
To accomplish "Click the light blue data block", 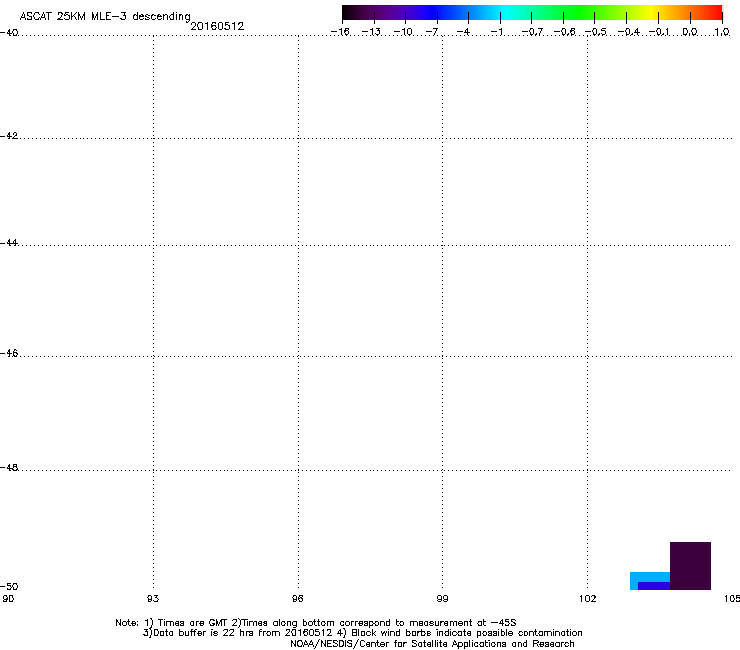I will pyautogui.click(x=649, y=577).
